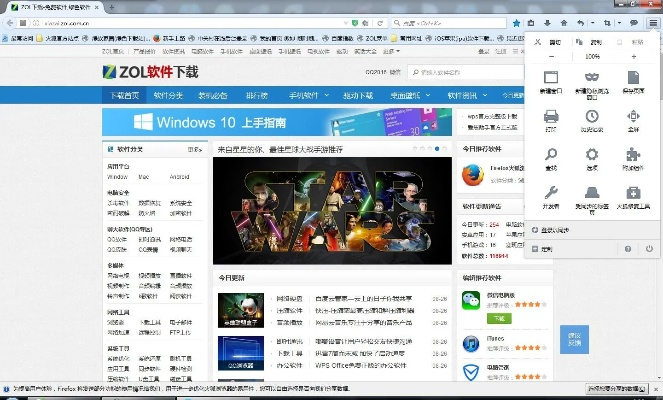The width and height of the screenshot is (663, 400).
Task: Click the Find magnifier icon in menu
Action: tap(549, 155)
